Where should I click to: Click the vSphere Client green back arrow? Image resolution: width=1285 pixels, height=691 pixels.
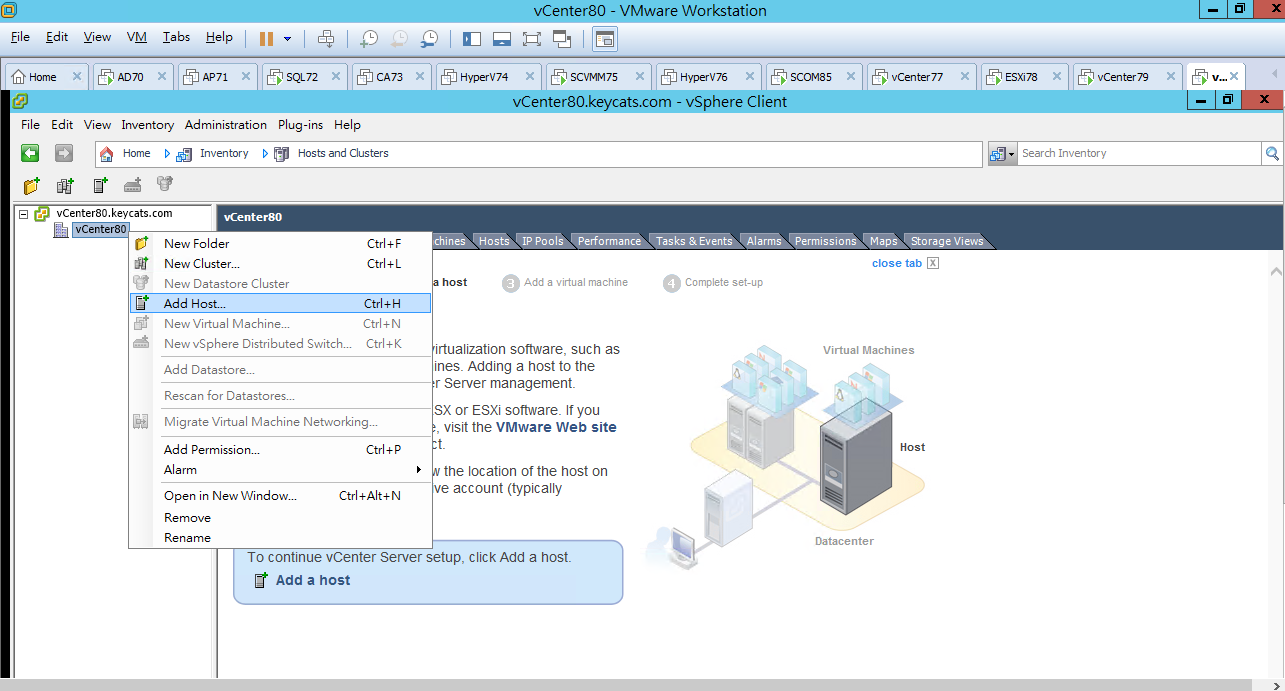click(x=31, y=153)
